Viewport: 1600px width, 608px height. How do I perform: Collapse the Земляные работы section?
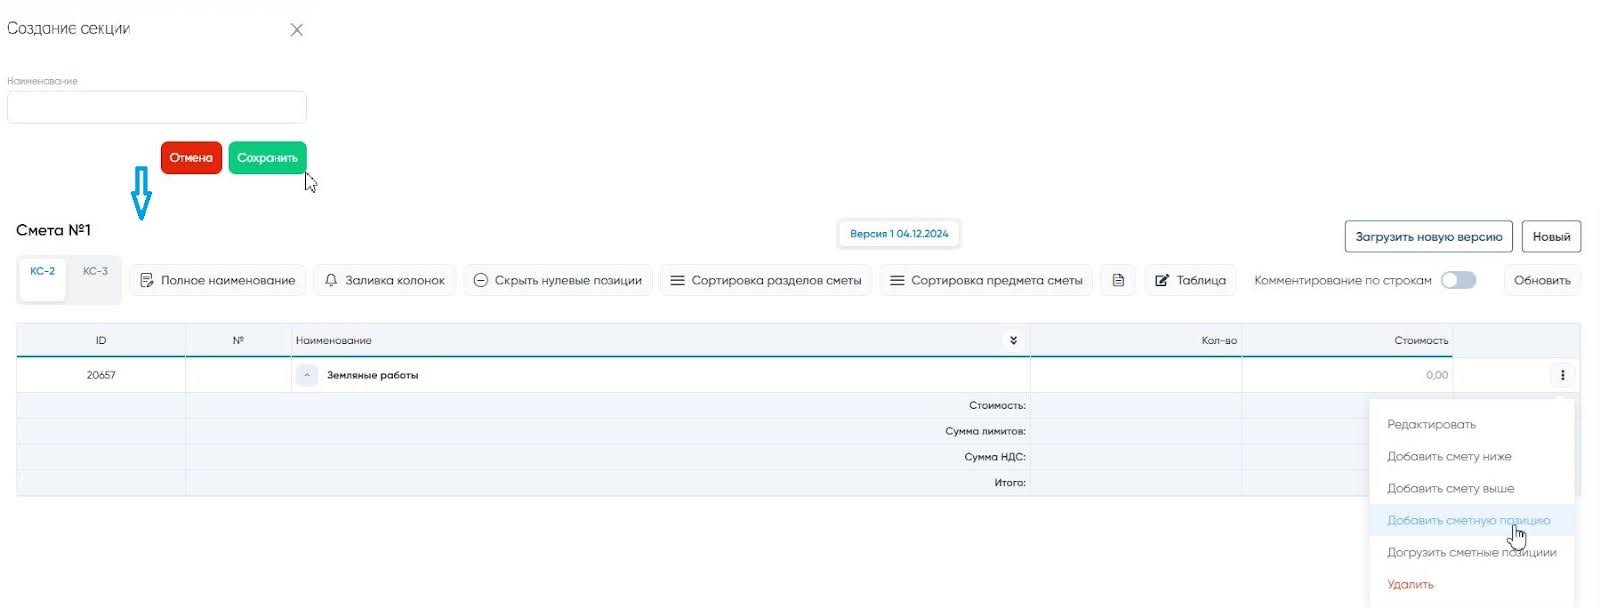pos(307,376)
